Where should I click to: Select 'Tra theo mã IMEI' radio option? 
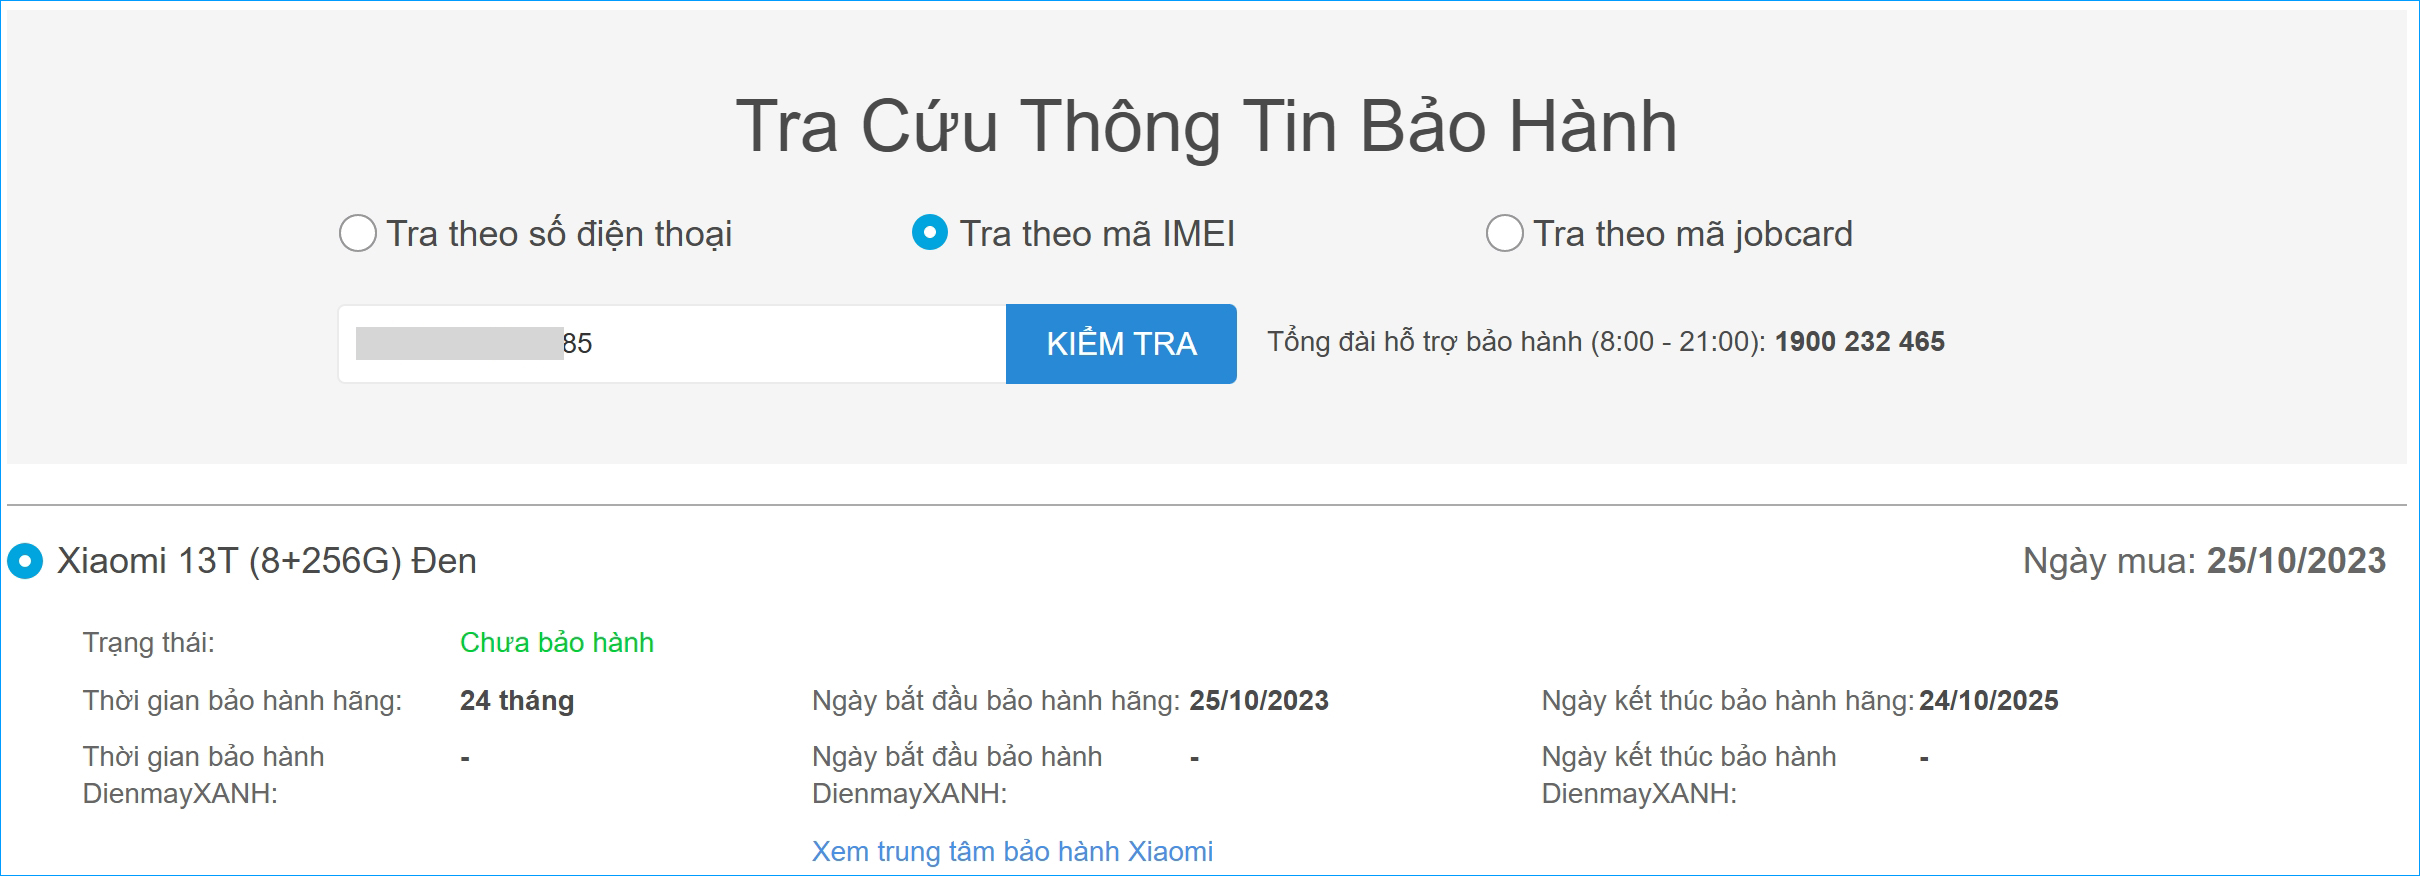pos(930,233)
